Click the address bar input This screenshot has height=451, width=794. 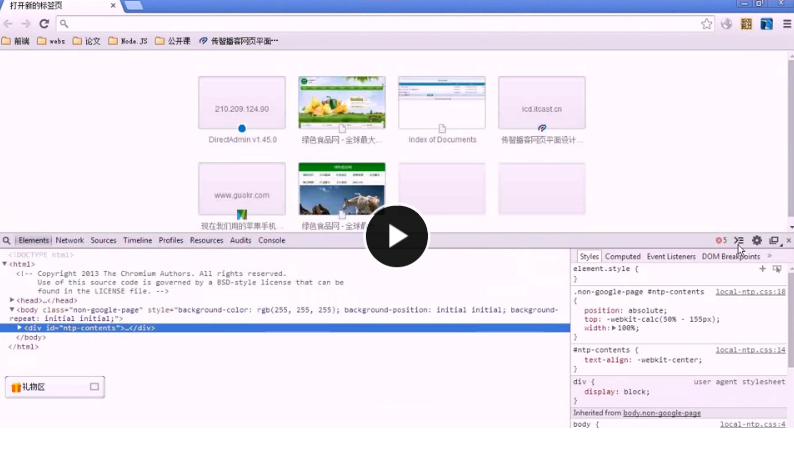click(385, 24)
